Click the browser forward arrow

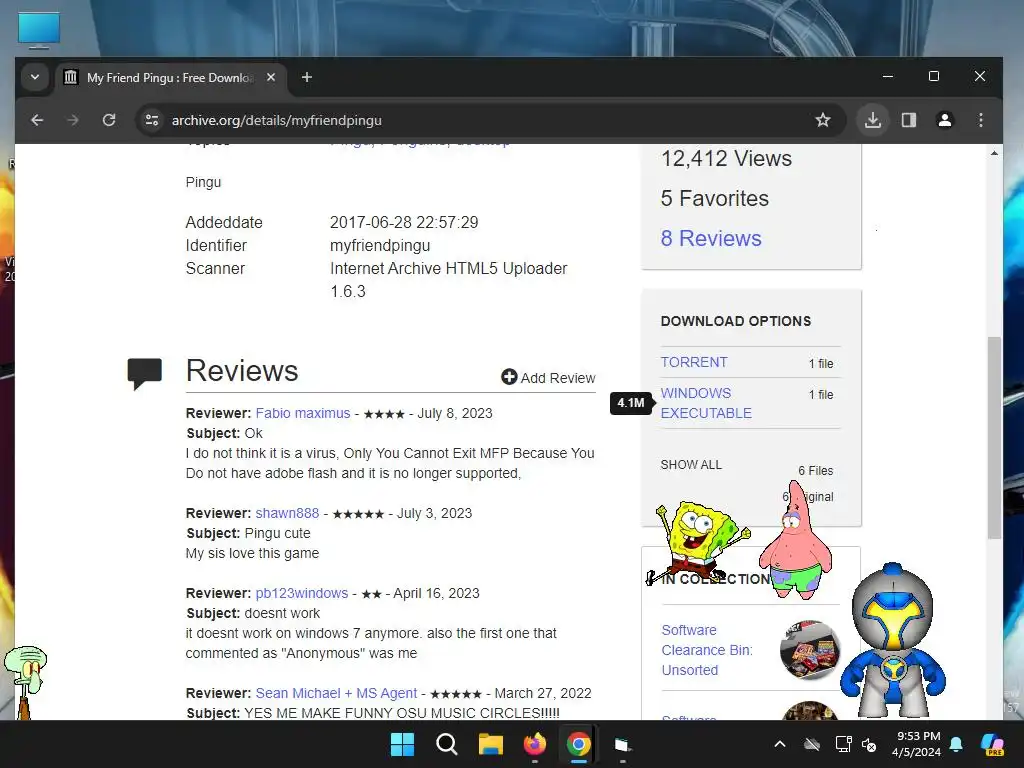pyautogui.click(x=73, y=120)
